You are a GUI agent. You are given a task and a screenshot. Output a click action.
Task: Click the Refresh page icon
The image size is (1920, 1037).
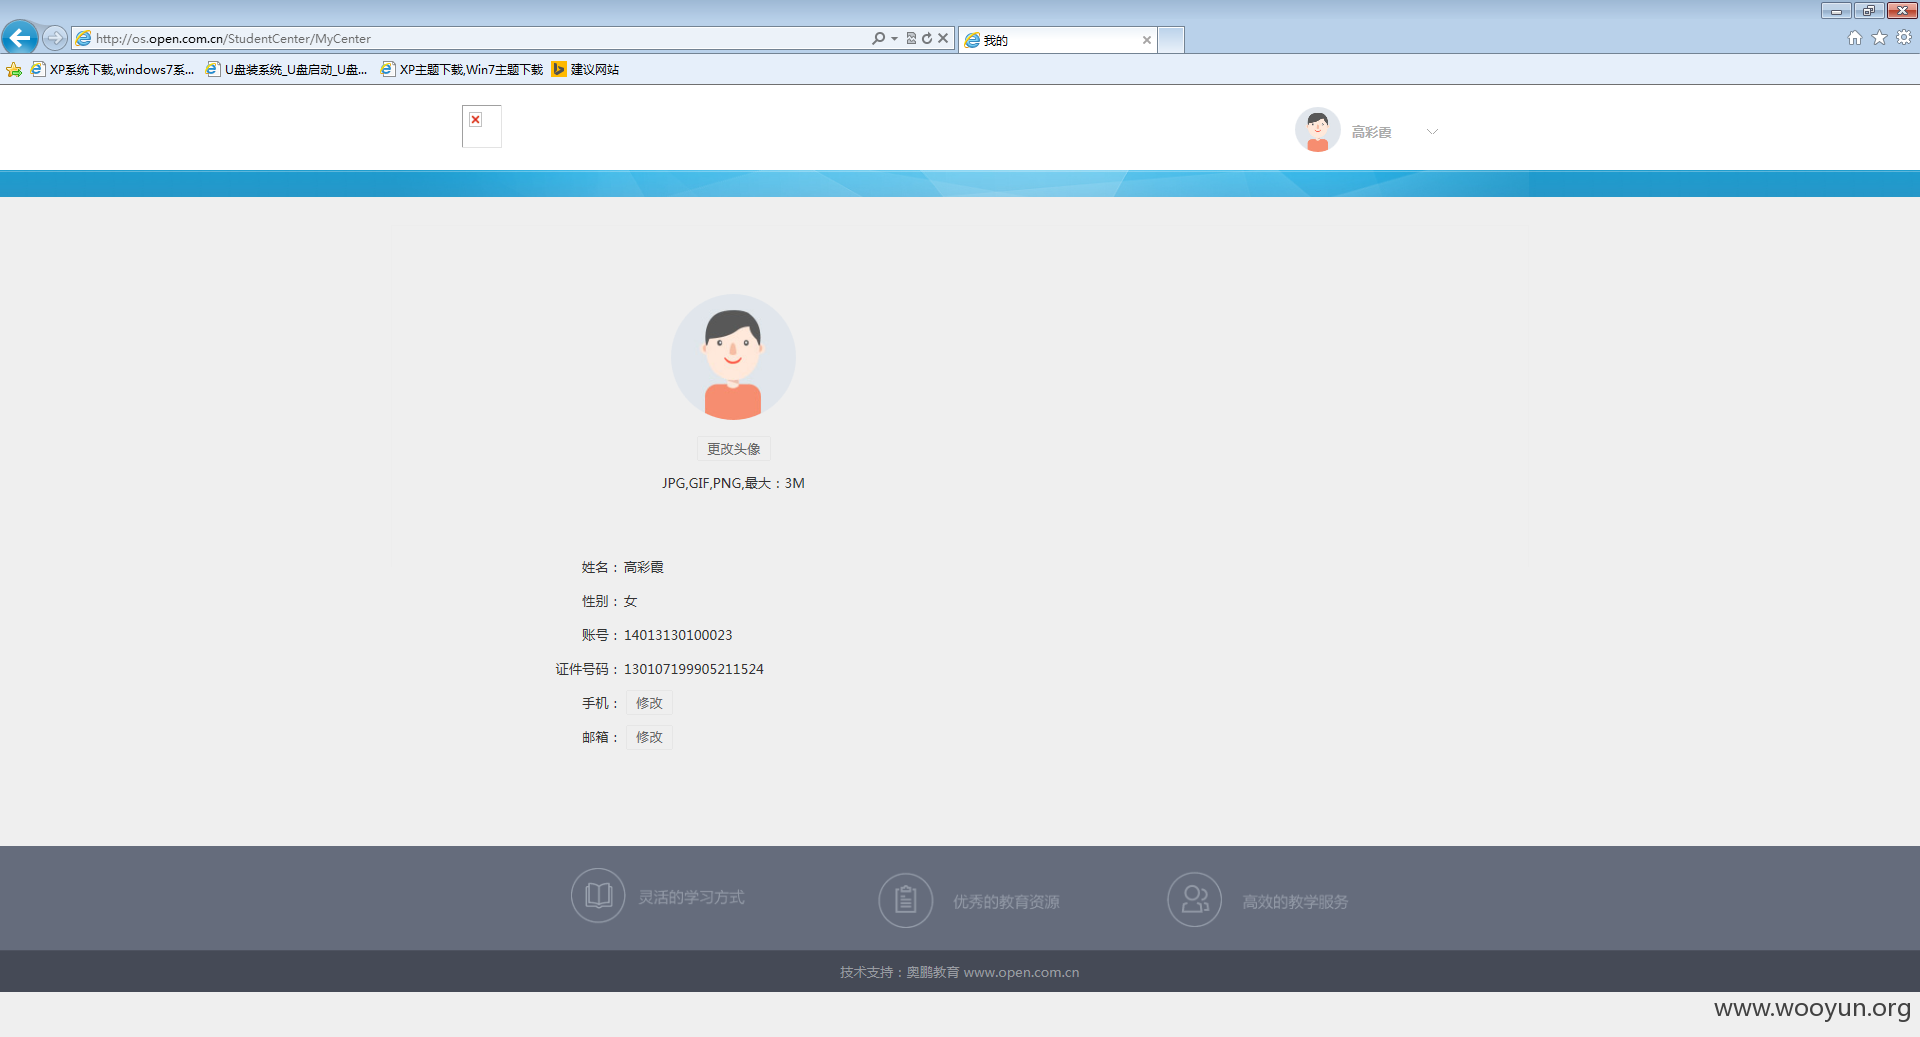(x=927, y=38)
